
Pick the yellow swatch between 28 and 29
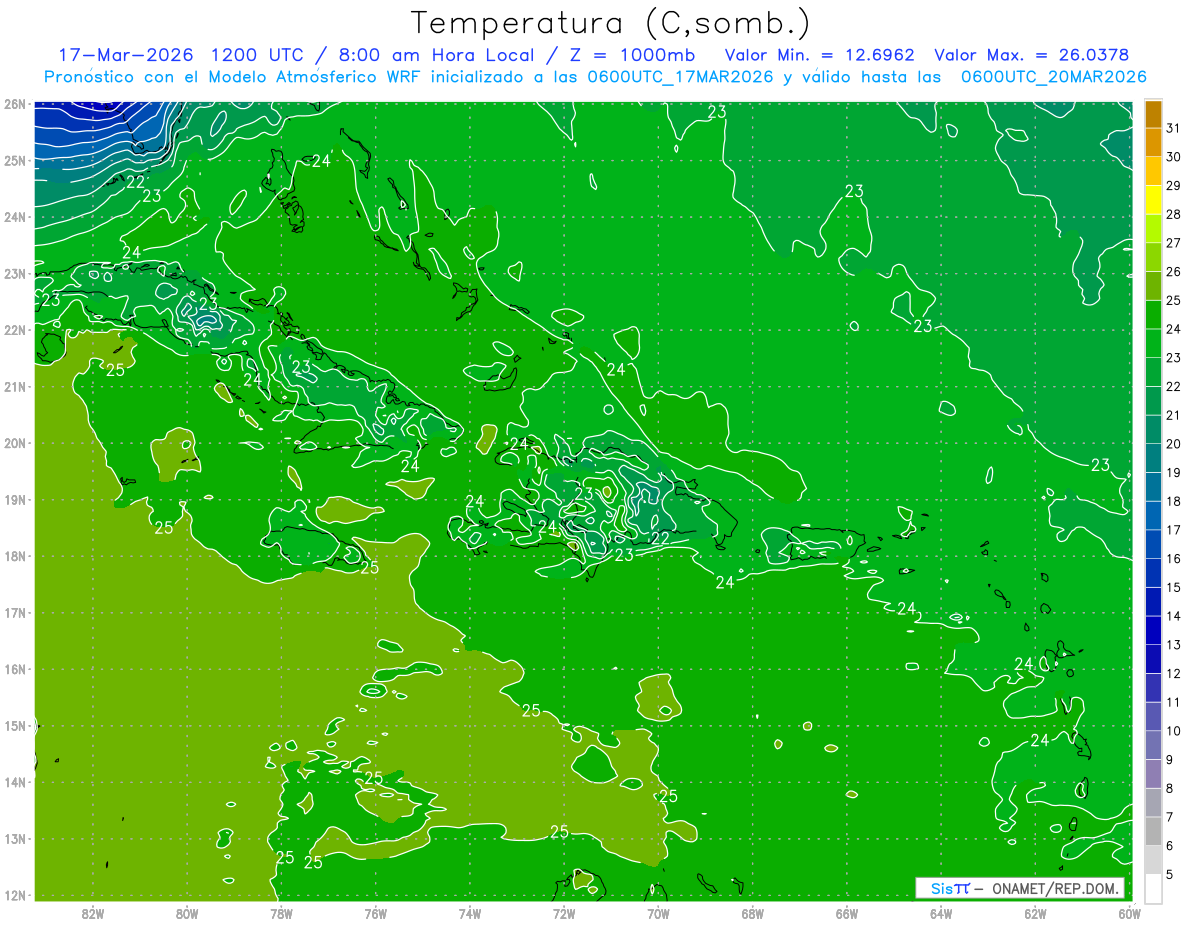1153,200
